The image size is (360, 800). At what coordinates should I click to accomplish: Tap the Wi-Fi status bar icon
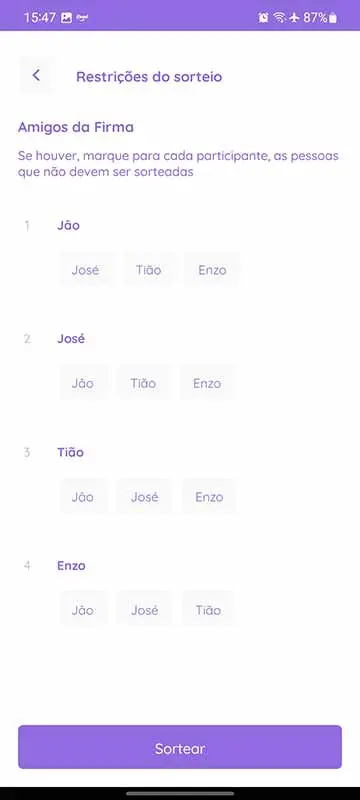pyautogui.click(x=279, y=18)
